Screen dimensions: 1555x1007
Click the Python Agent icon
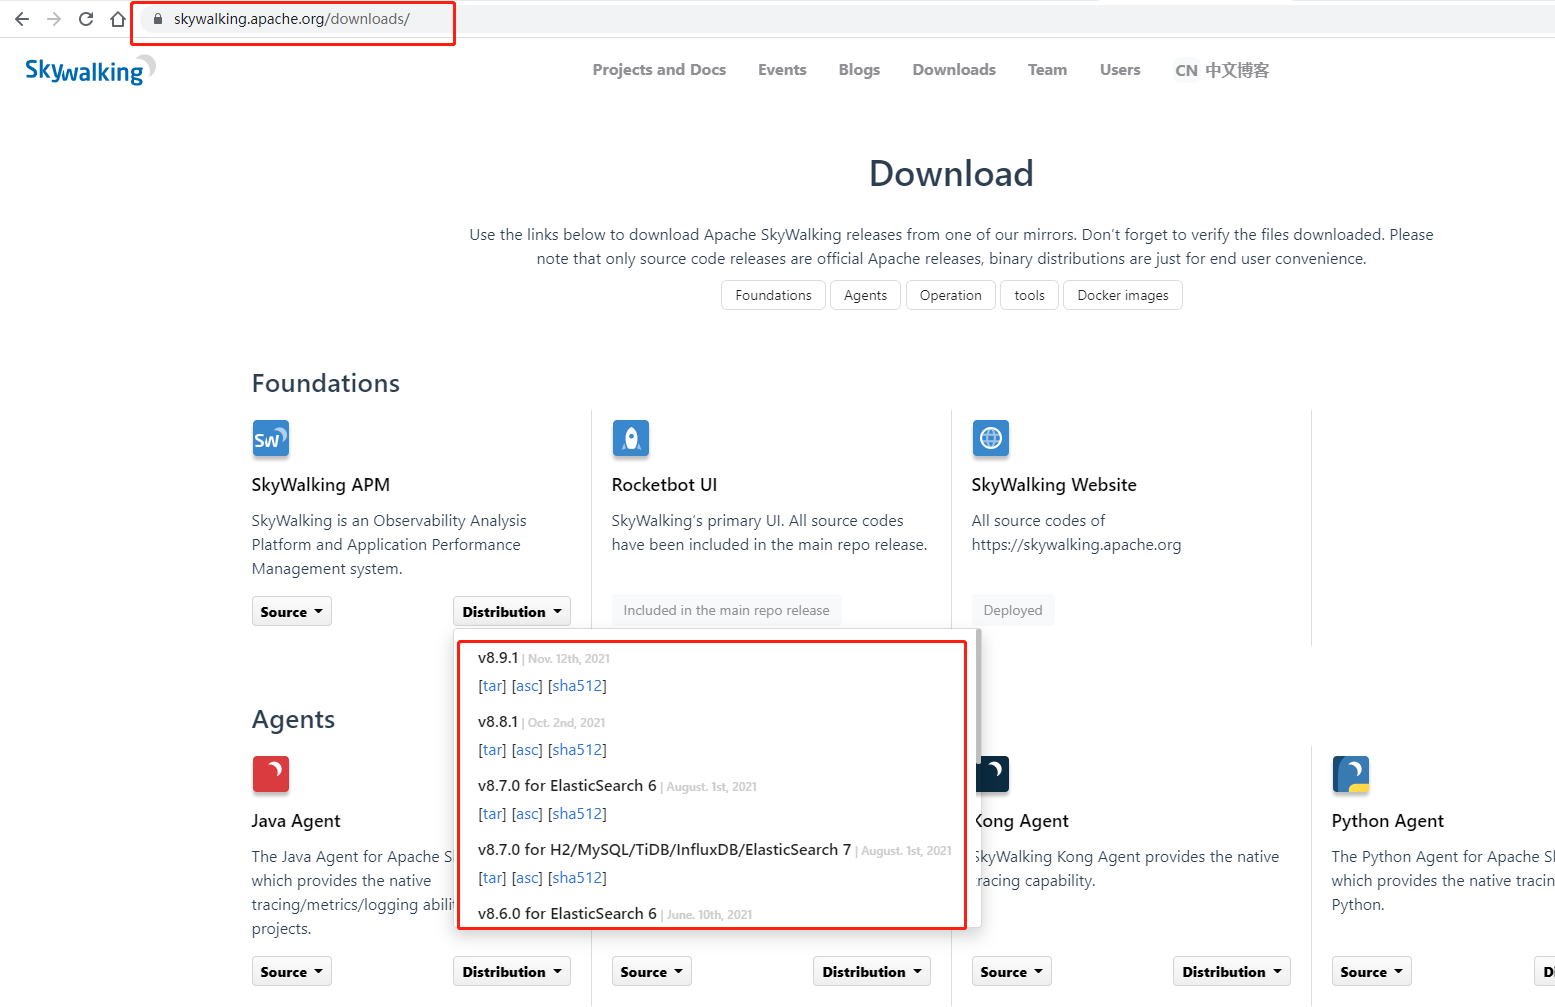(1351, 774)
